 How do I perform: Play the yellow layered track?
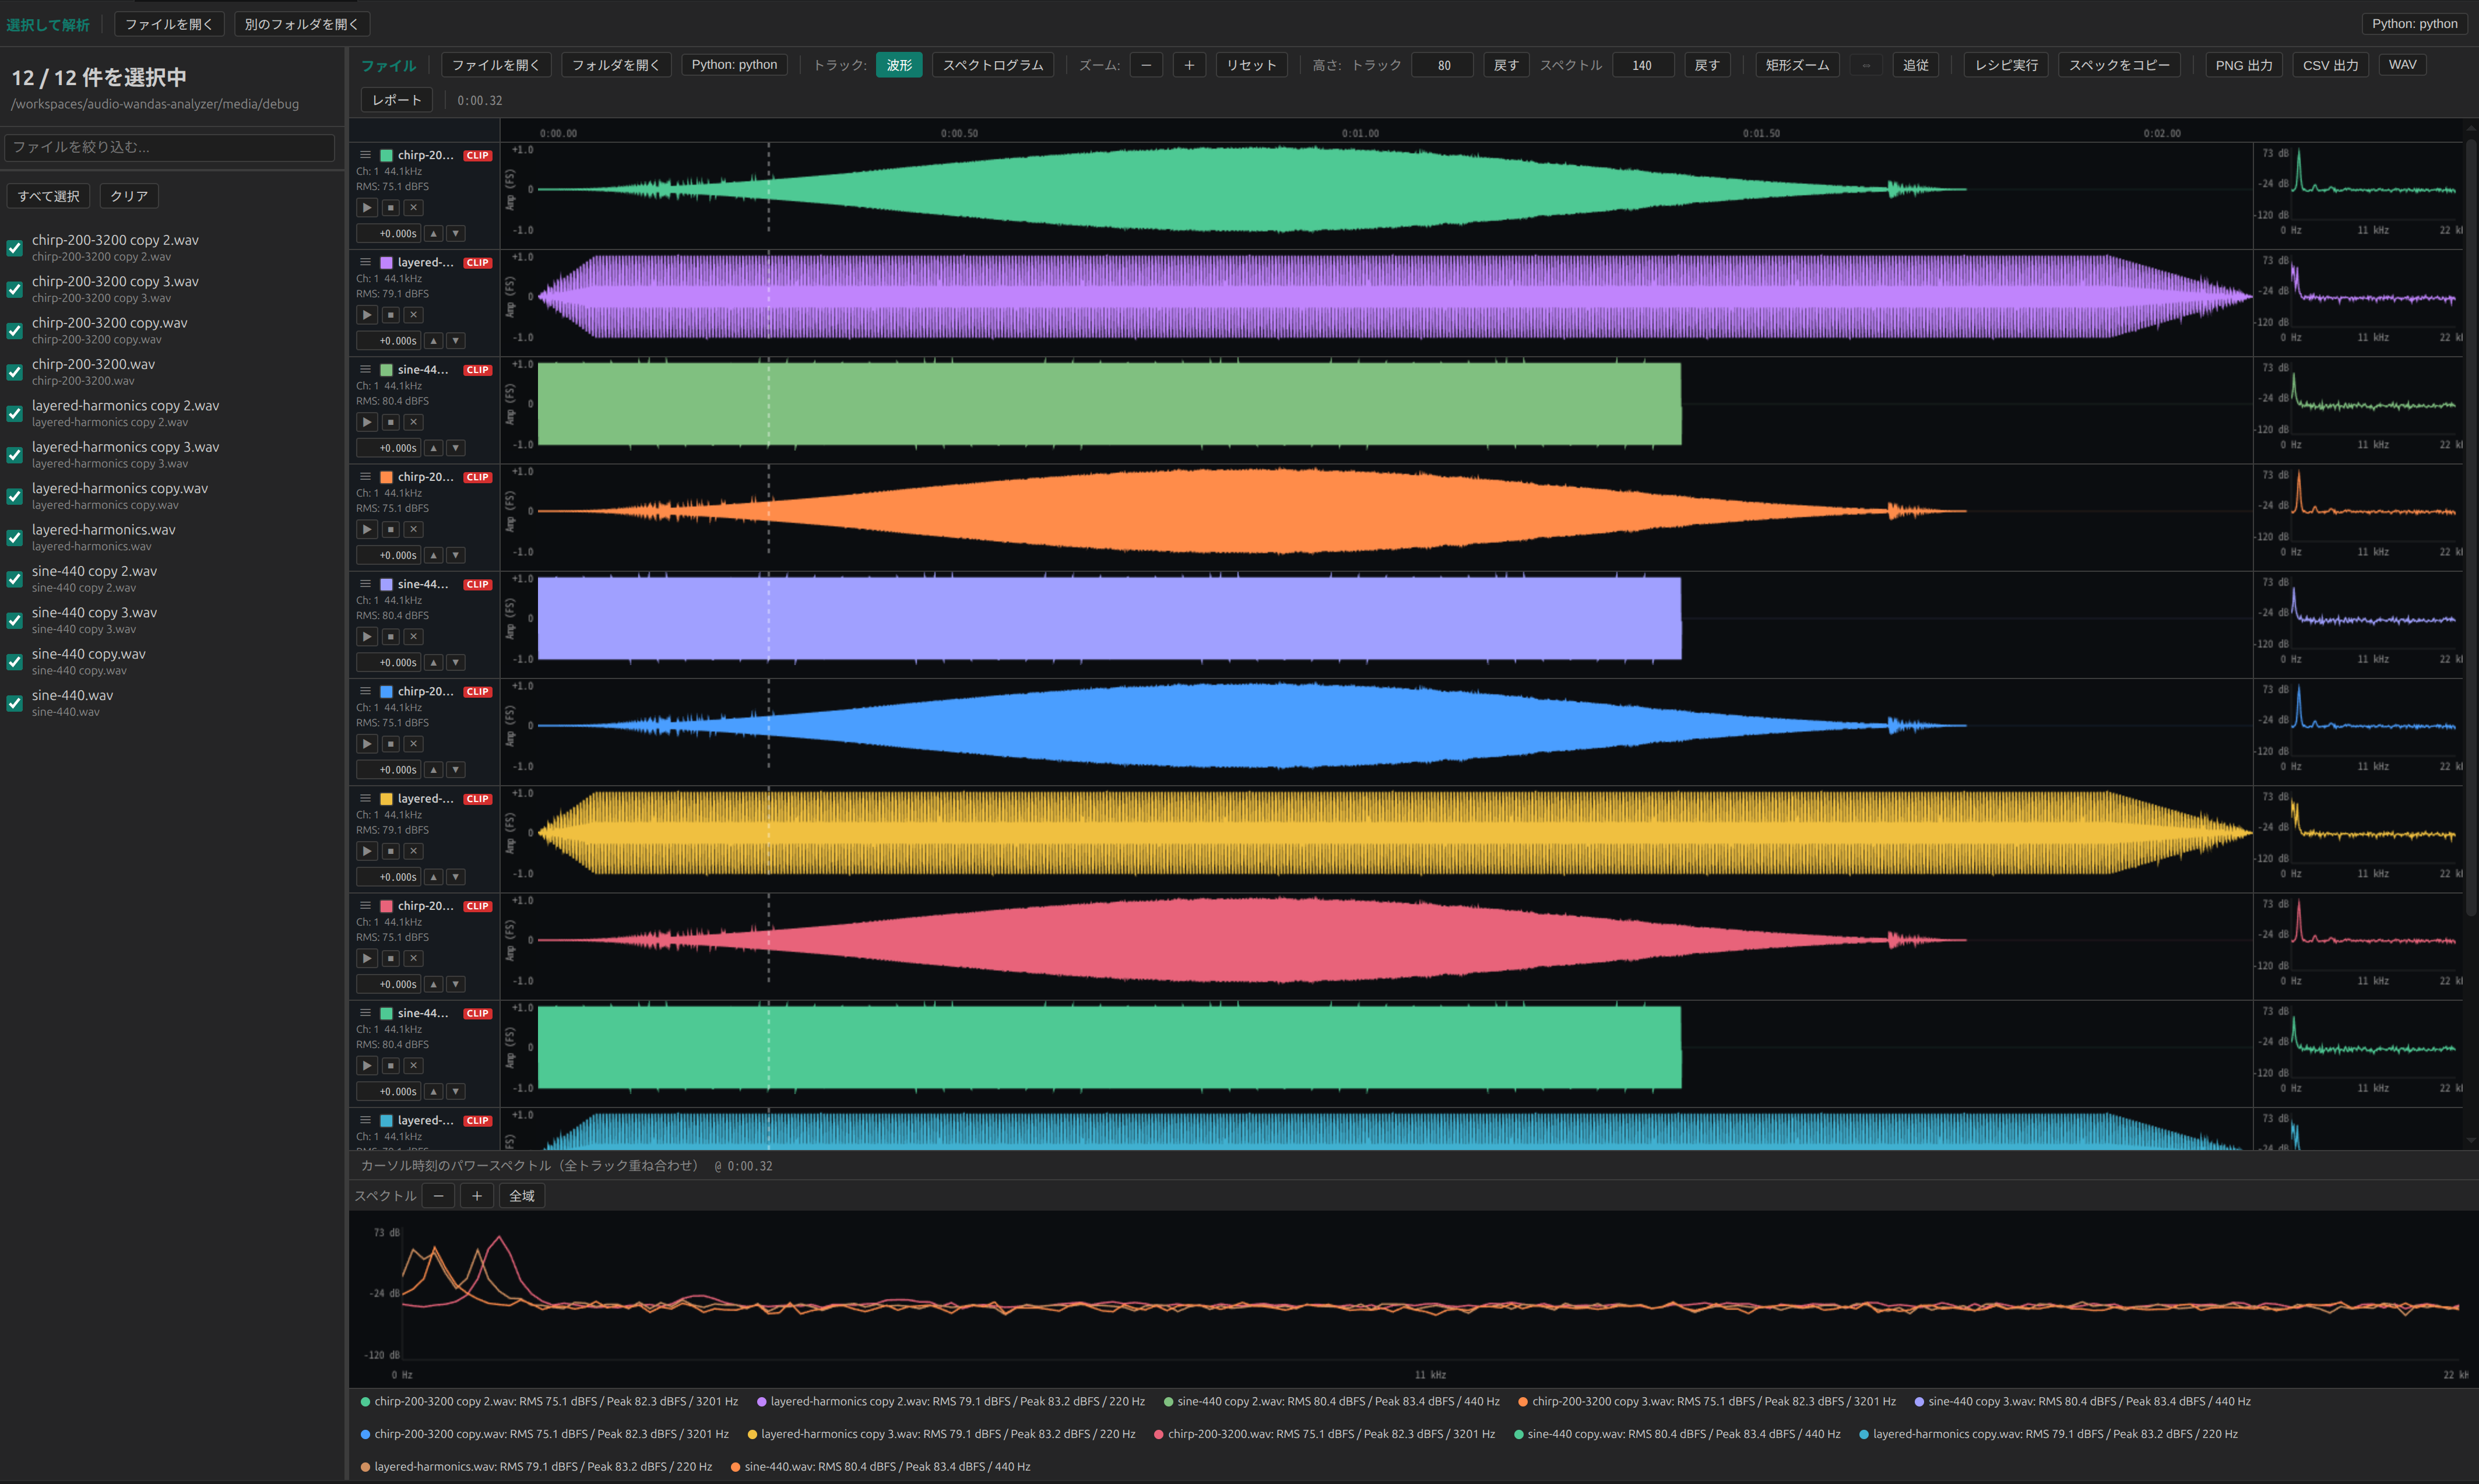[367, 851]
